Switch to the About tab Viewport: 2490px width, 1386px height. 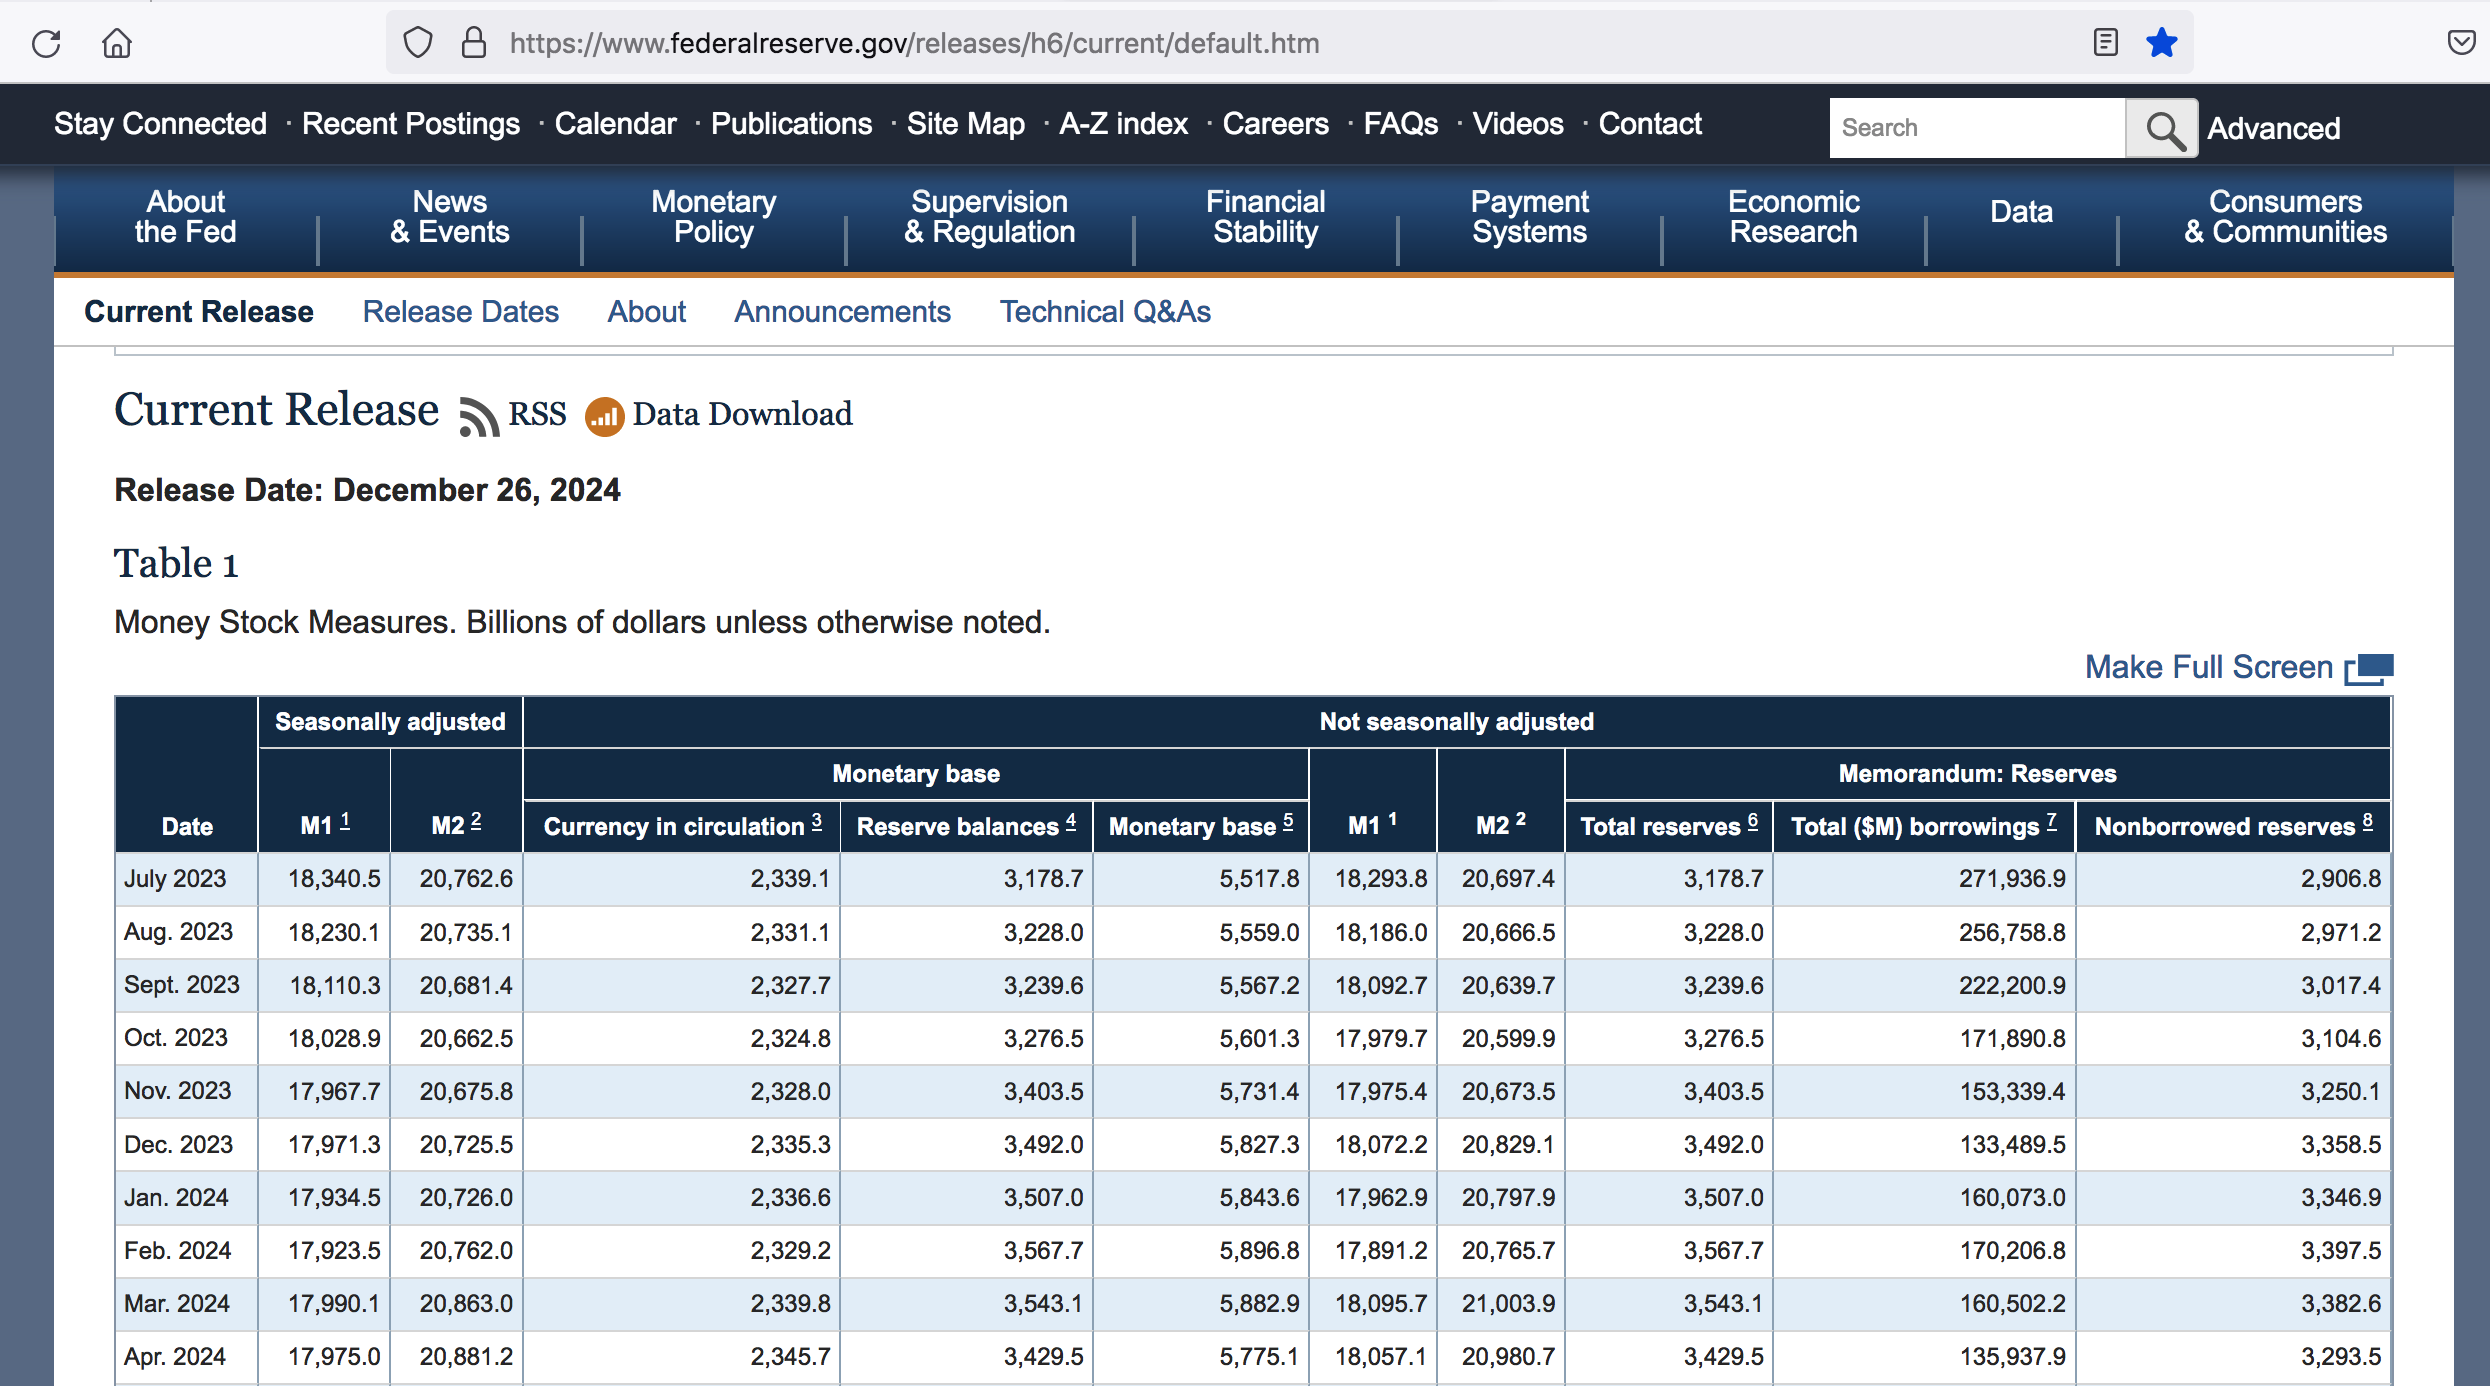647,312
